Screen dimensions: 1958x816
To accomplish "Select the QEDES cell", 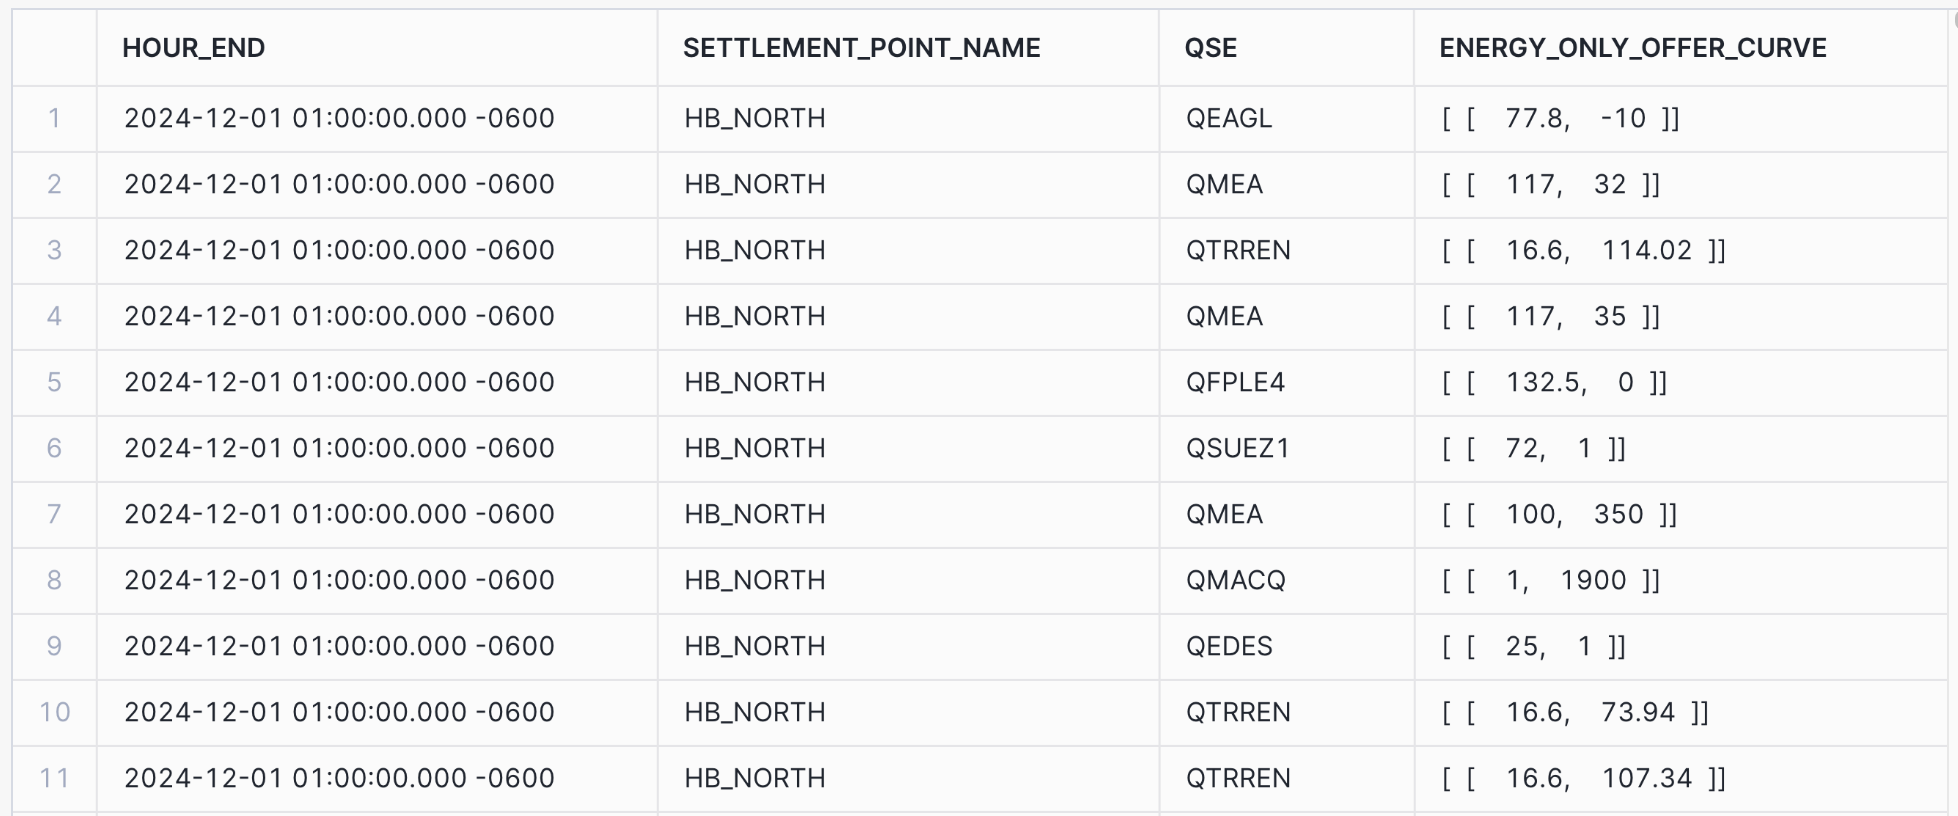I will pos(1229,646).
